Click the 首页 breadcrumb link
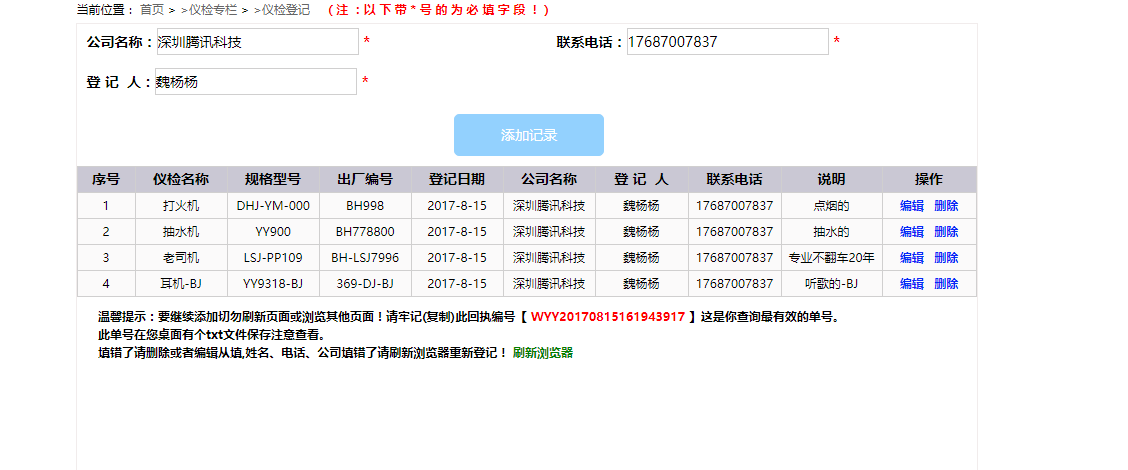The width and height of the screenshot is (1128, 470). pos(152,10)
